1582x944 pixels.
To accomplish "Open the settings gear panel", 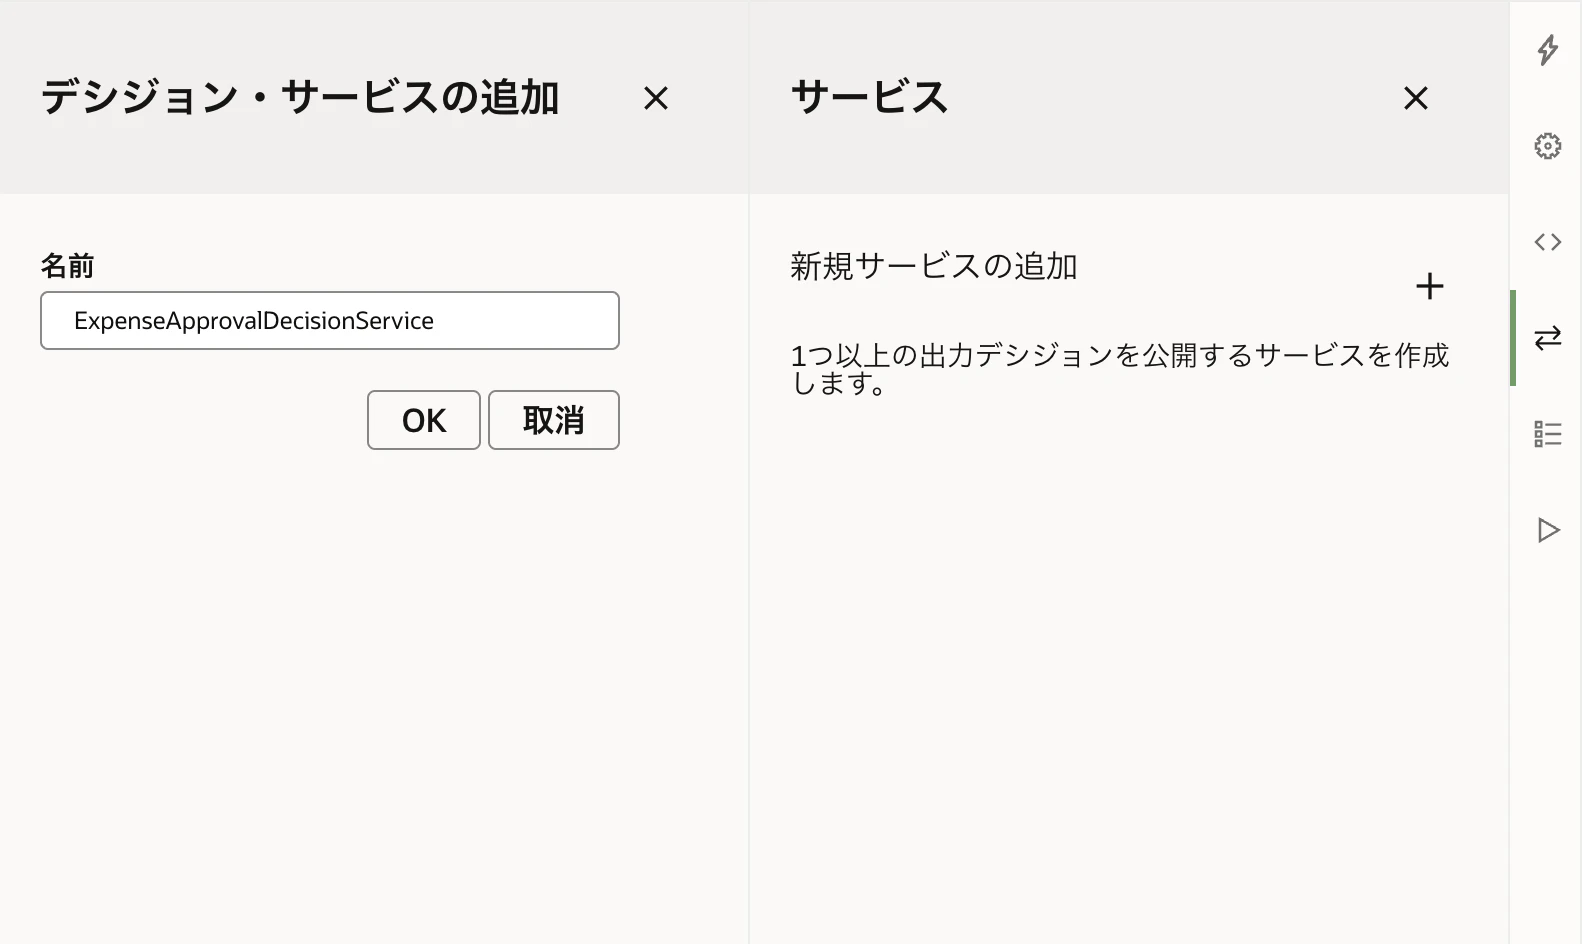I will (1547, 146).
